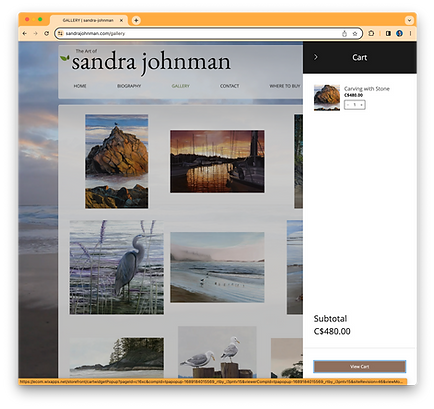Click the View Cart button
This screenshot has height=409, width=434.
[x=359, y=366]
